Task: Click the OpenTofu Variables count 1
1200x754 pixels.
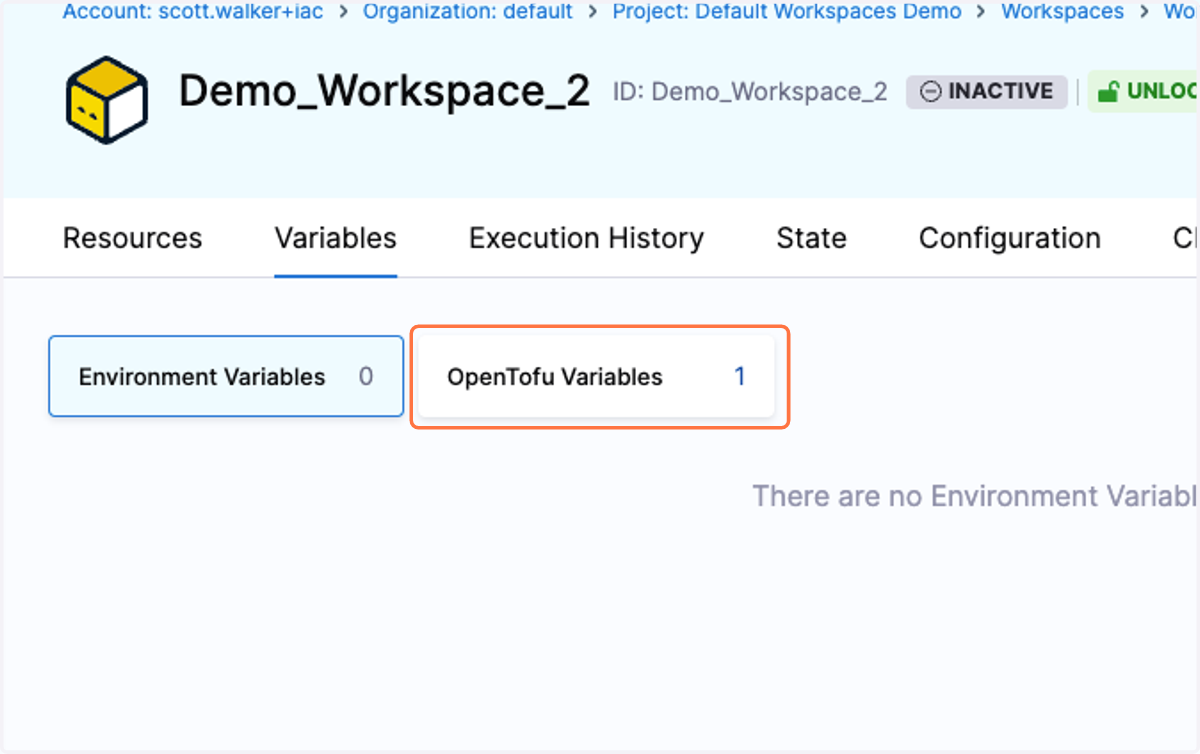Action: click(x=740, y=377)
